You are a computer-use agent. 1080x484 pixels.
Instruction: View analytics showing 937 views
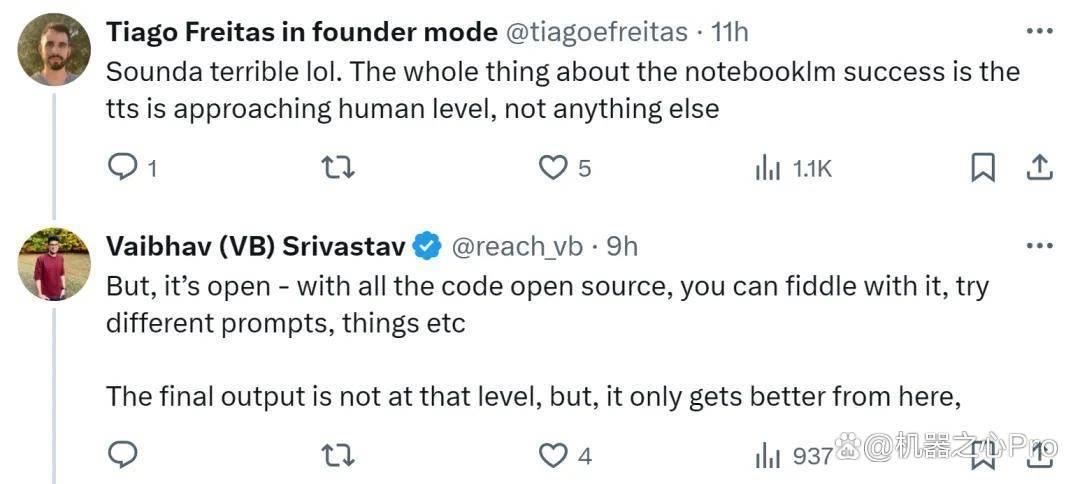pyautogui.click(x=794, y=454)
